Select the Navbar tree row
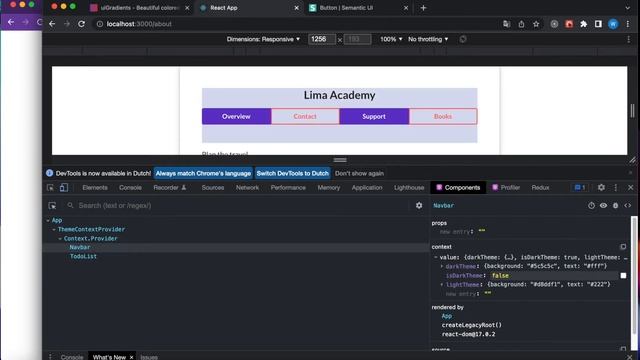The width and height of the screenshot is (640, 360). (236, 247)
